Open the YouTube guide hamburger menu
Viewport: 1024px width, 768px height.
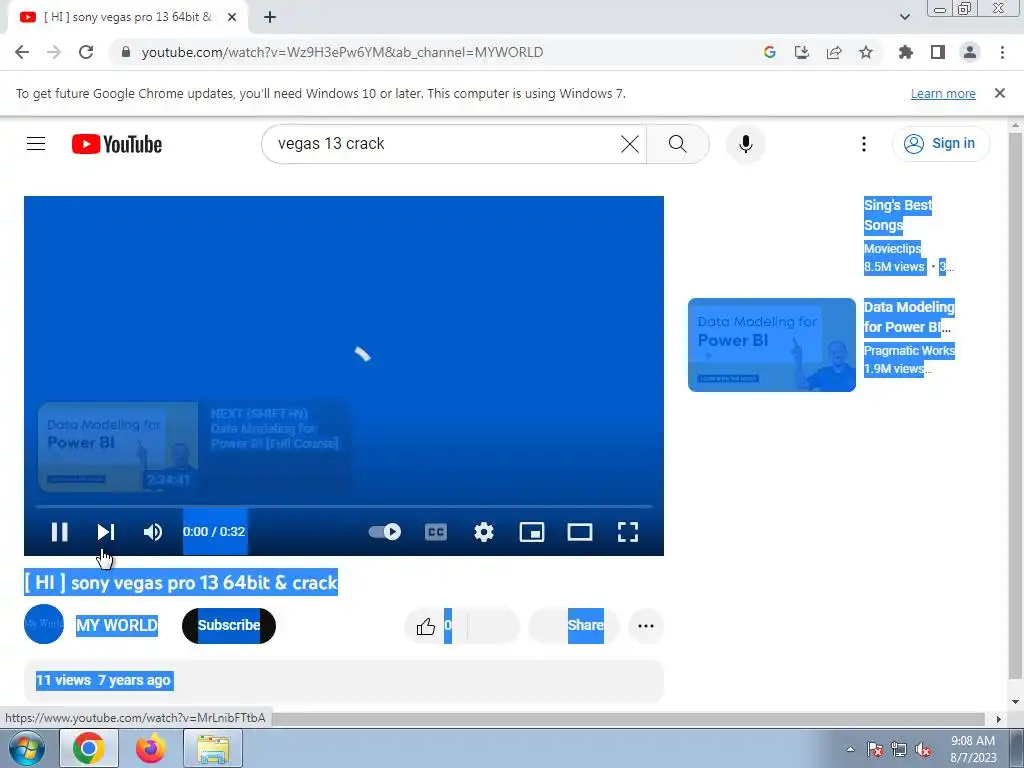pyautogui.click(x=36, y=144)
